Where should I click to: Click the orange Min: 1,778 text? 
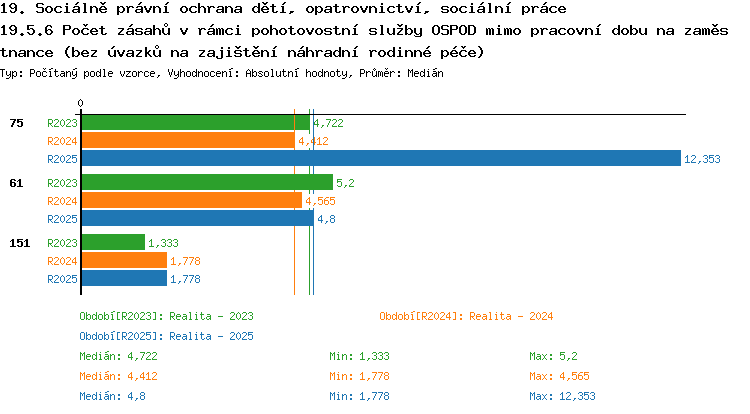click(x=359, y=376)
